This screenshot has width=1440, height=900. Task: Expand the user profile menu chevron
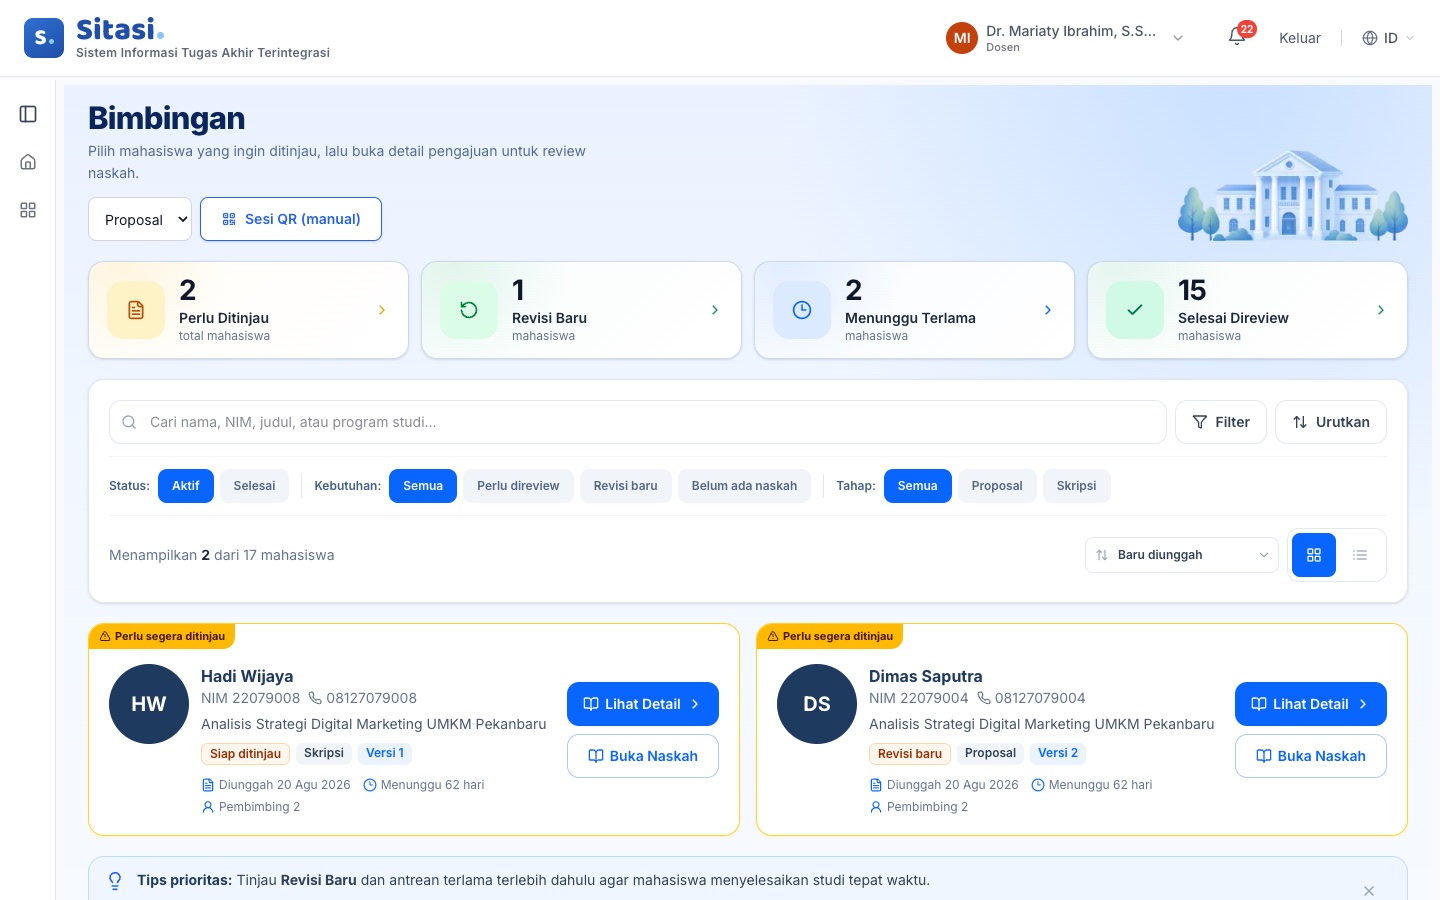1178,38
